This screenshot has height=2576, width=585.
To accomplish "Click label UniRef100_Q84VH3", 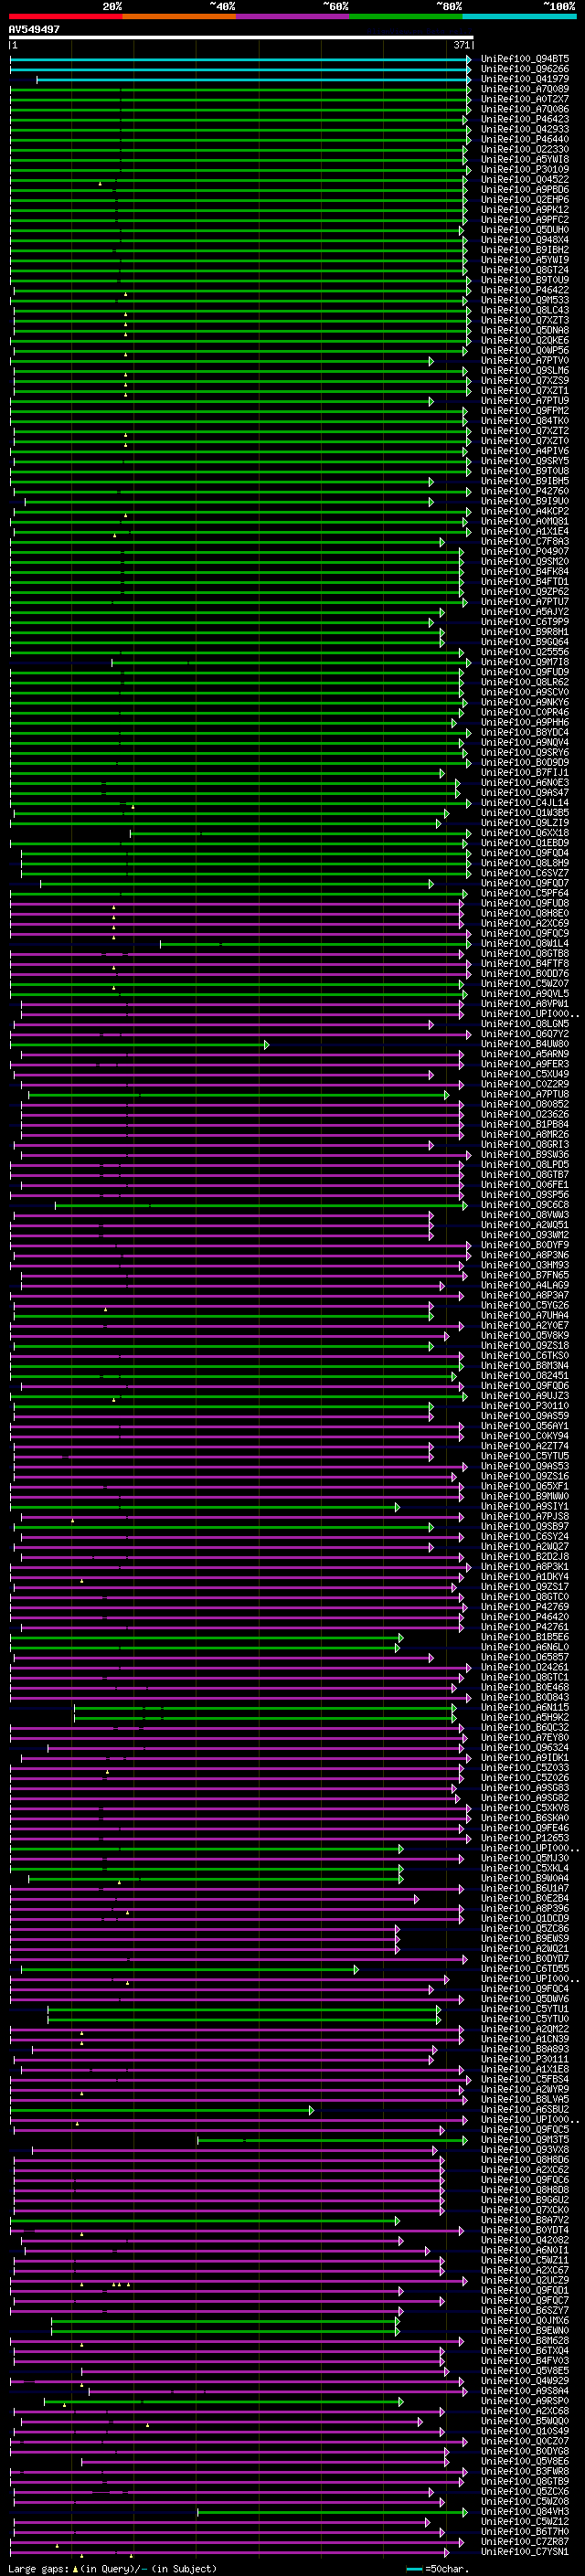I will pos(525,2513).
